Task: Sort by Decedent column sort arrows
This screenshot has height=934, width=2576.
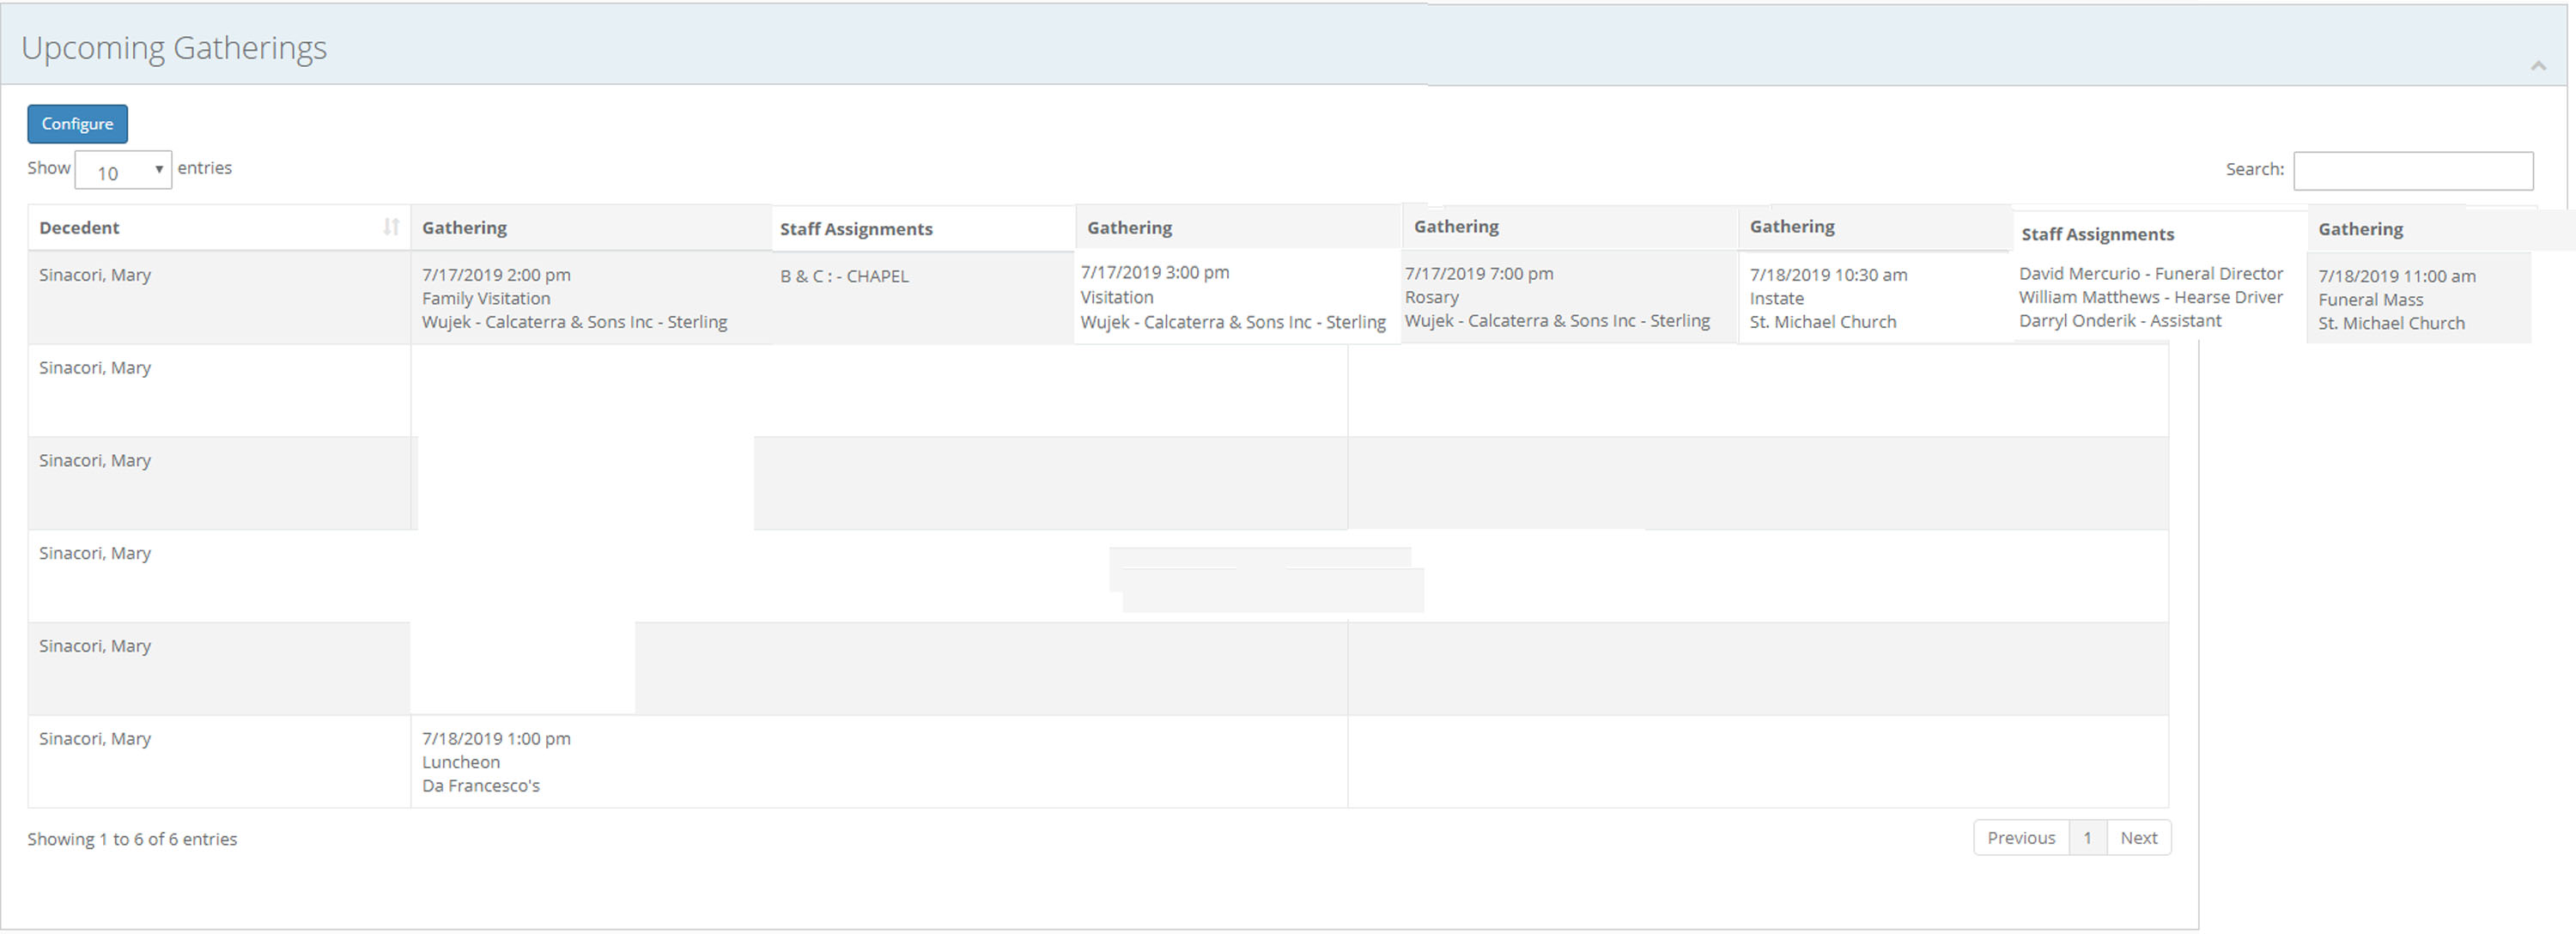Action: coord(391,227)
